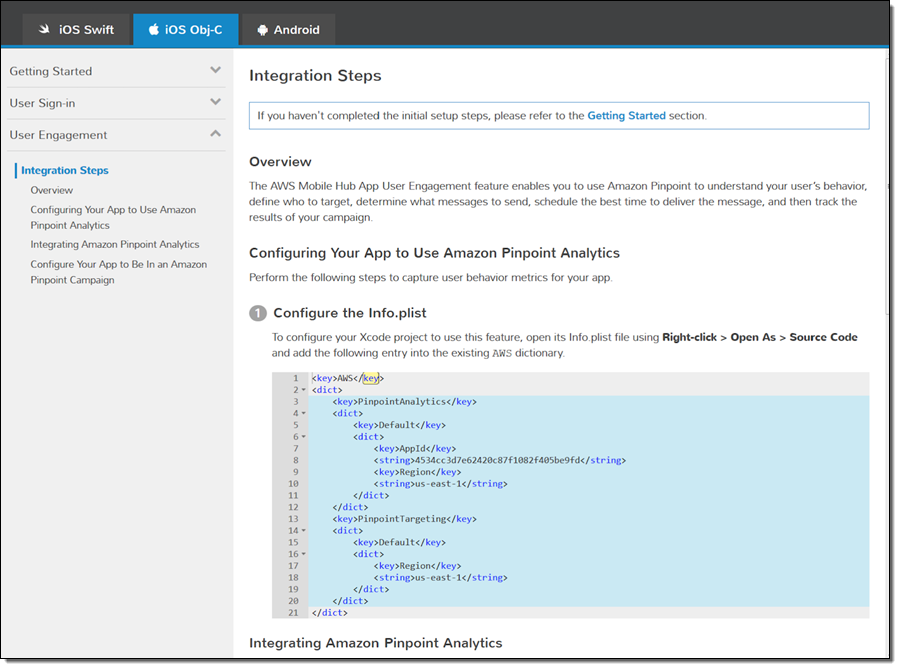Collapse the code fold at line 14
The height and width of the screenshot is (669, 900).
click(303, 531)
